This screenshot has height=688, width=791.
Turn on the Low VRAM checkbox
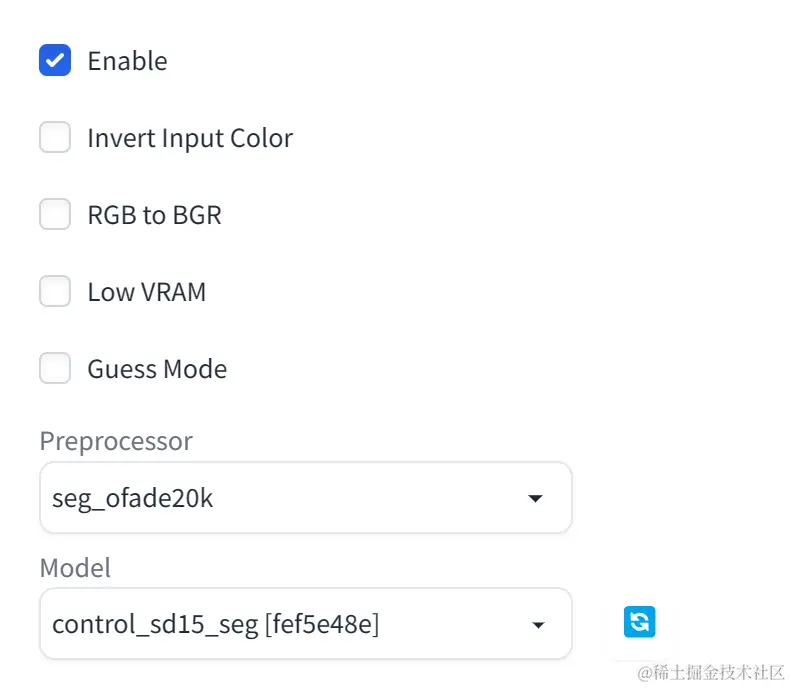(x=55, y=291)
